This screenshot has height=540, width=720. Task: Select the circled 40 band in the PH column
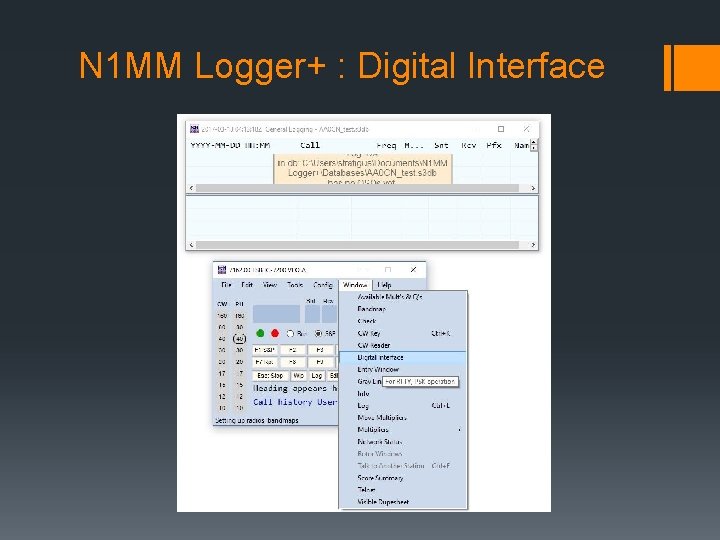point(239,339)
